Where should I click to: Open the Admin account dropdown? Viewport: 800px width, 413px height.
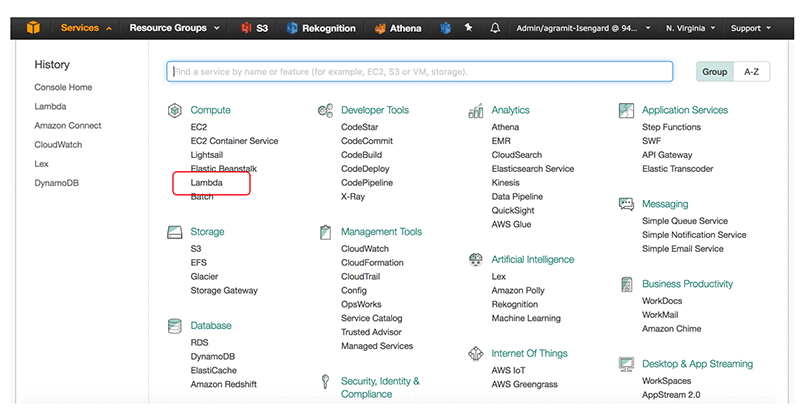583,29
